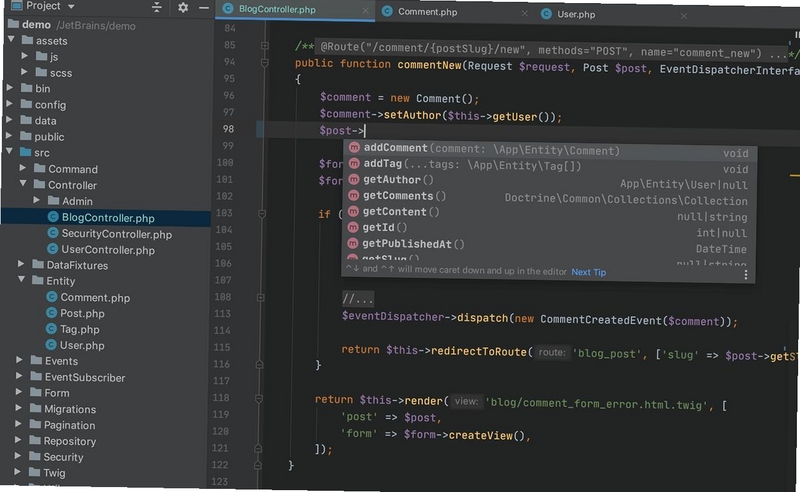Open the Project view dropdown
Image resolution: width=800 pixels, height=492 pixels.
click(71, 7)
